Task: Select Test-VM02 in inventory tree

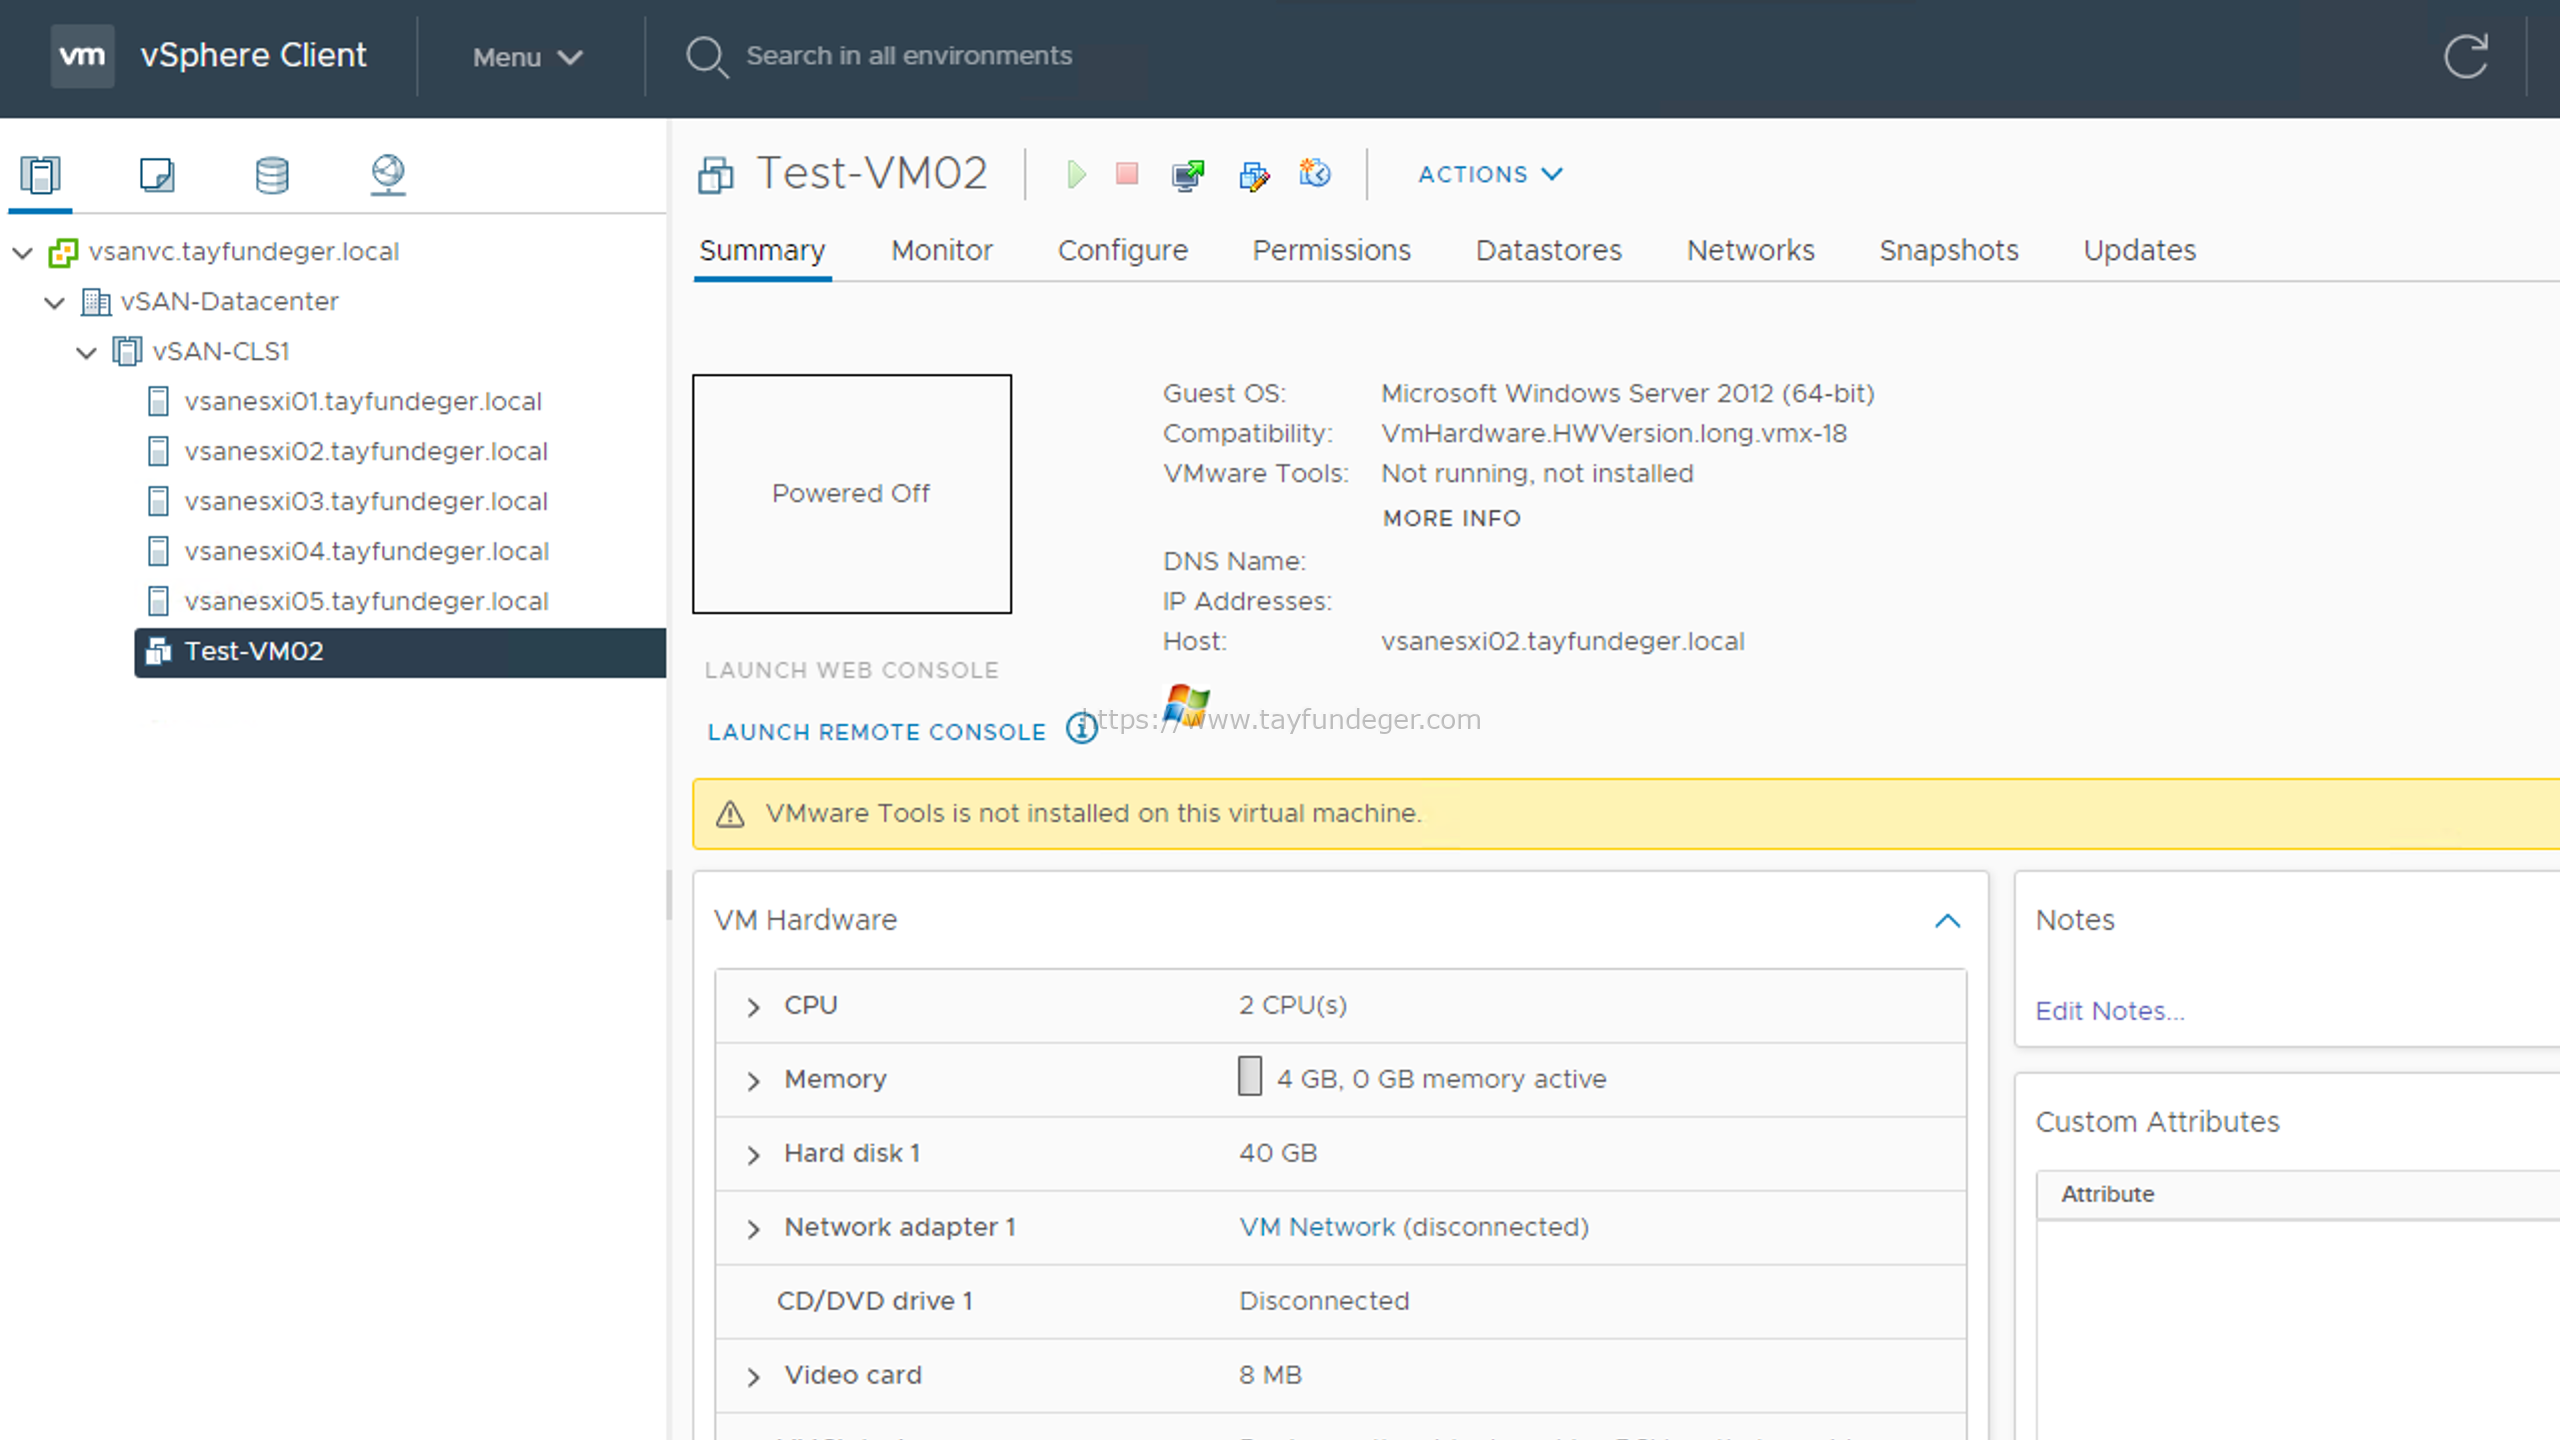Action: click(x=400, y=652)
